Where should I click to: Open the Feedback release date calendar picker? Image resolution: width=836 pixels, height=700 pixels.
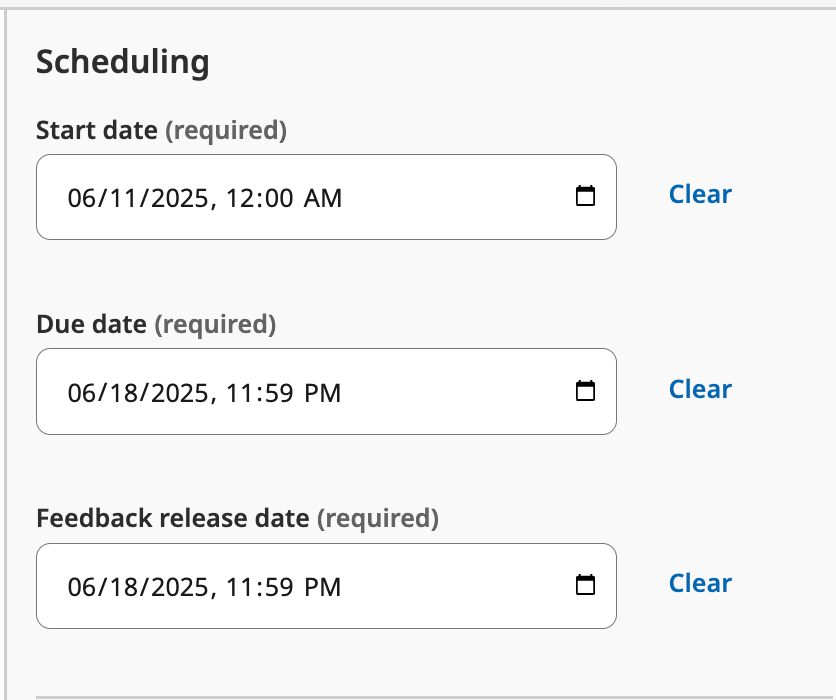(586, 585)
